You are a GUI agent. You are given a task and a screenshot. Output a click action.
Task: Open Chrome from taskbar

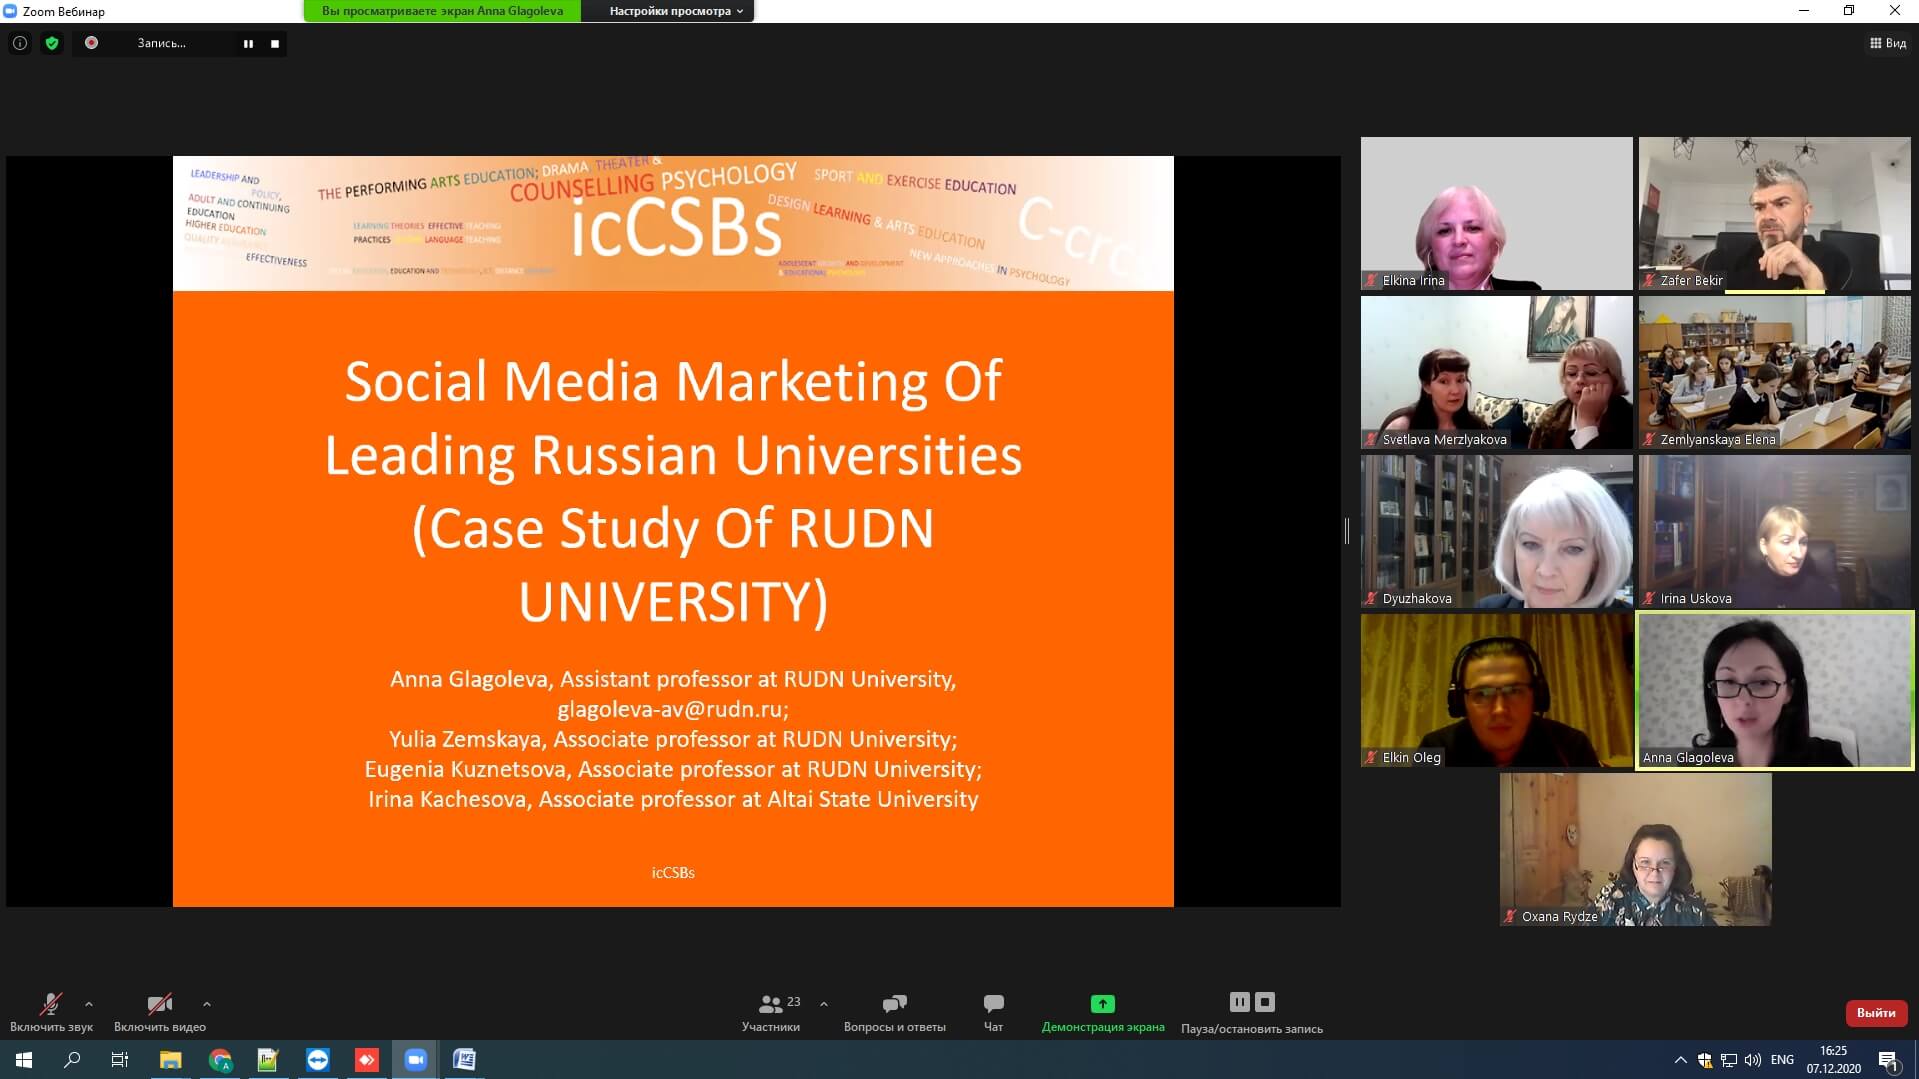[220, 1059]
